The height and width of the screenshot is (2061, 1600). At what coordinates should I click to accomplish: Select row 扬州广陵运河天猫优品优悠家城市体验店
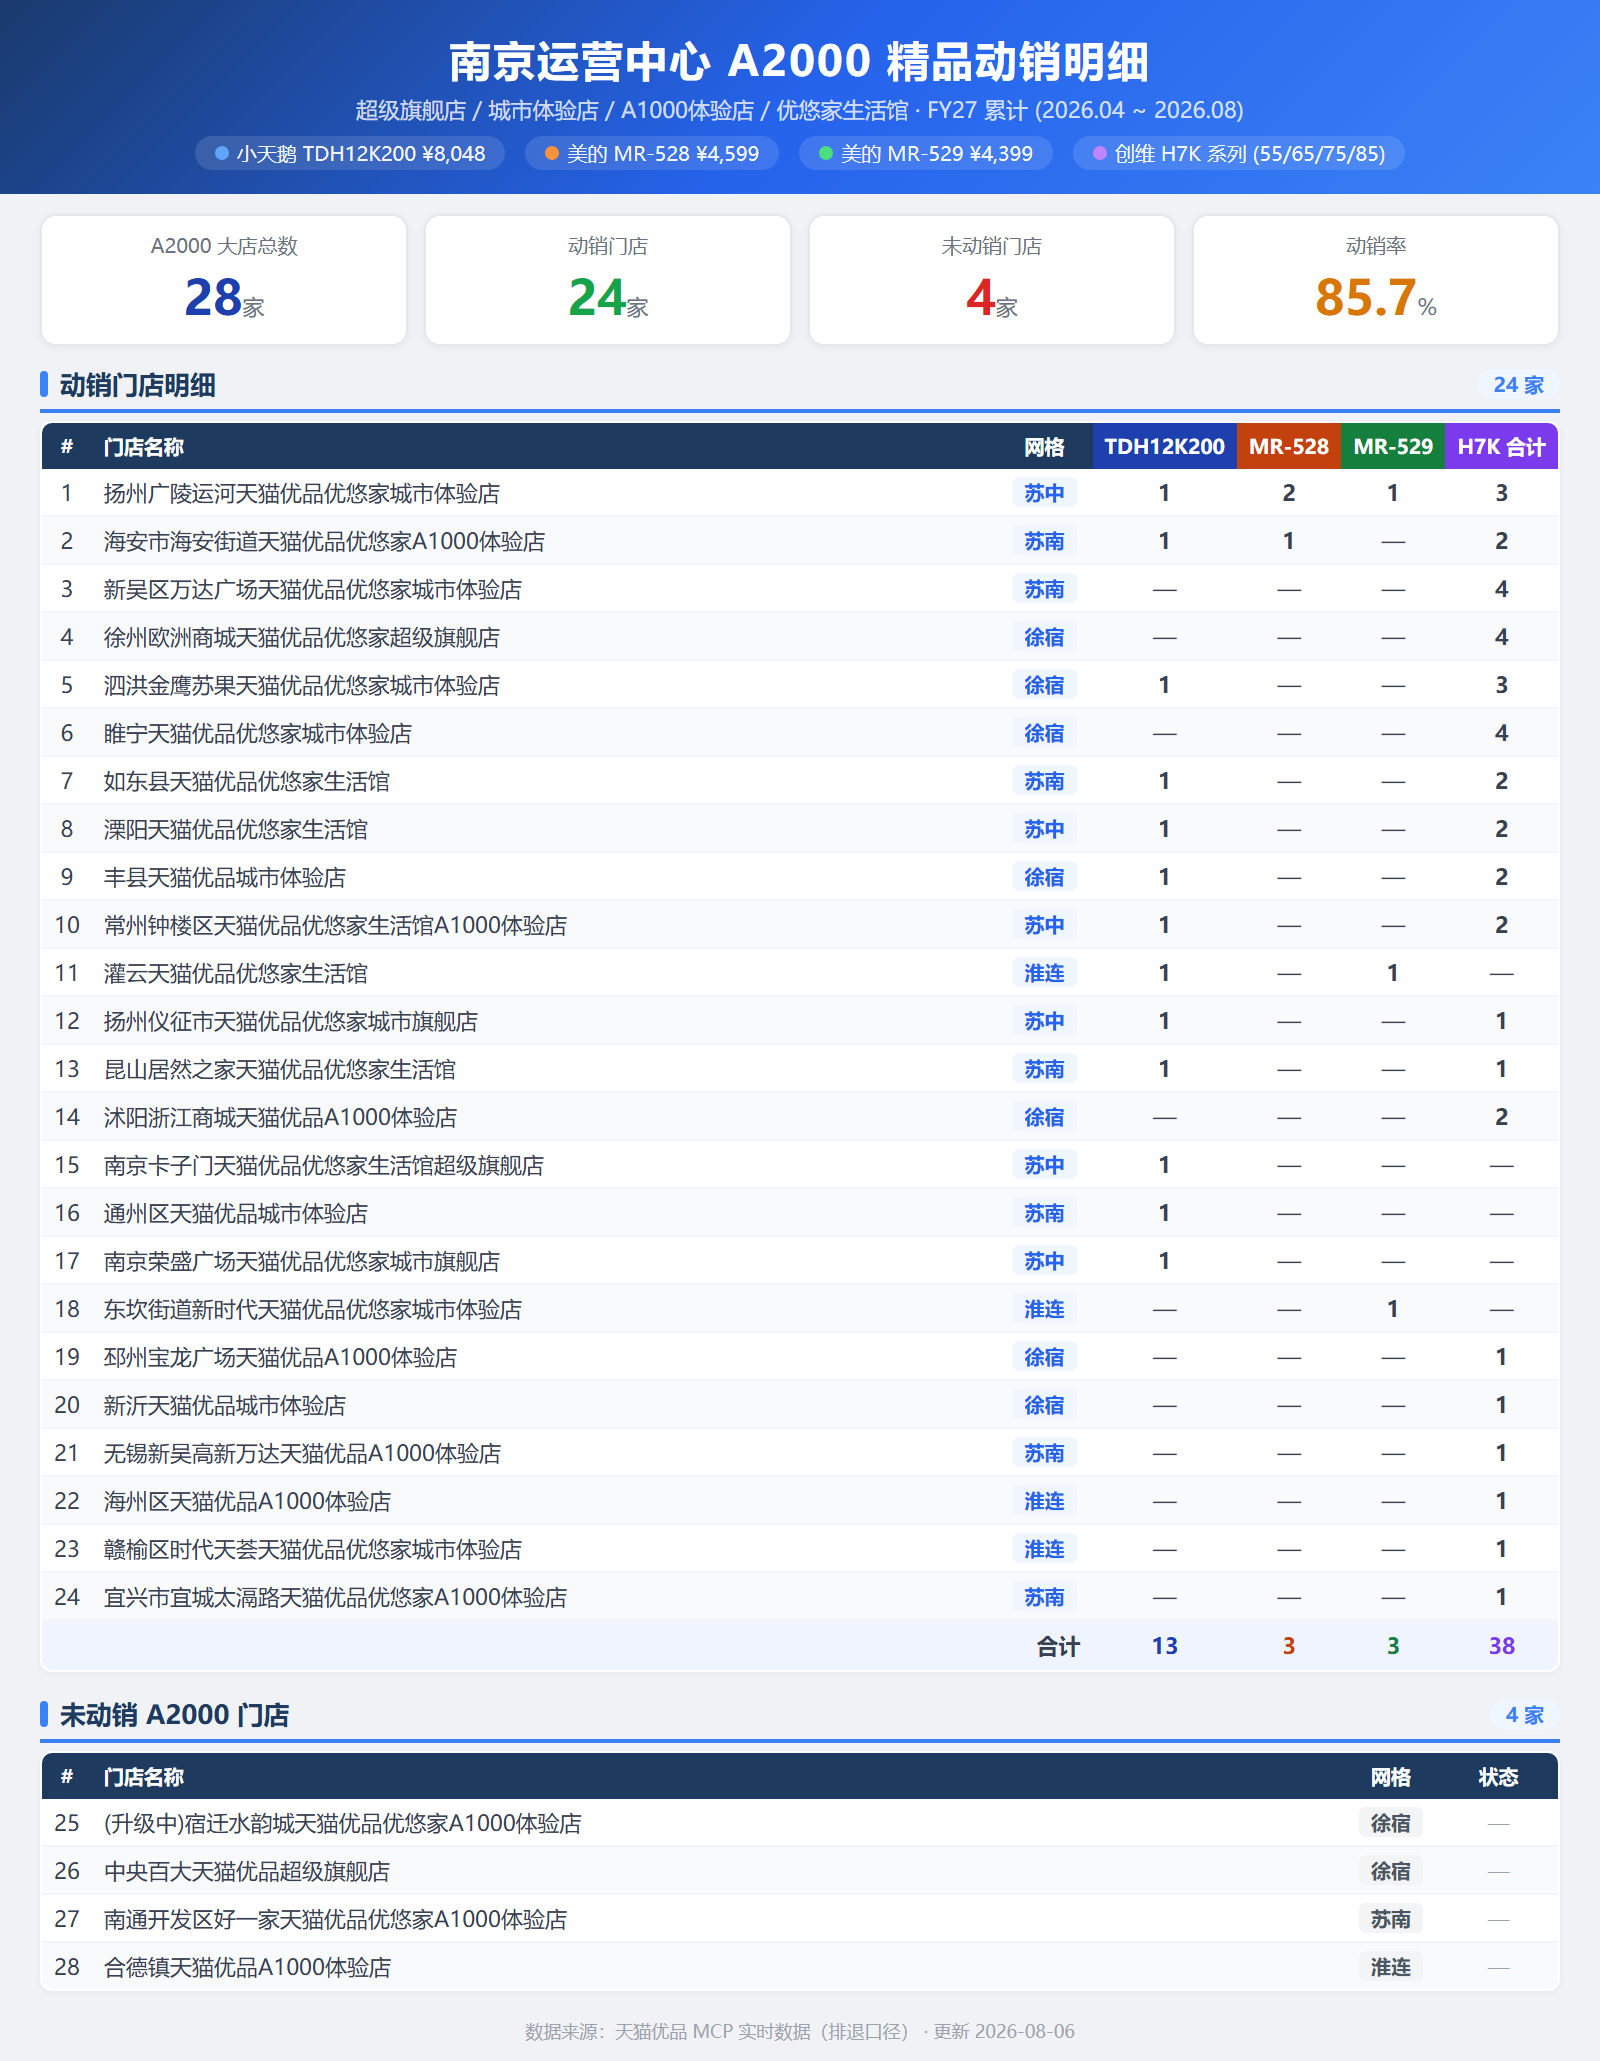pos(800,493)
